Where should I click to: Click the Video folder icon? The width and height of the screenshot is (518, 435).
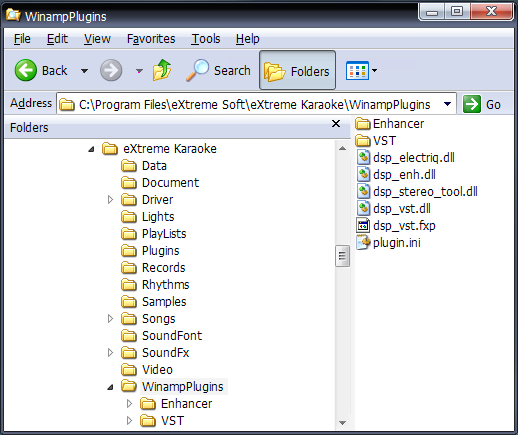click(x=129, y=370)
